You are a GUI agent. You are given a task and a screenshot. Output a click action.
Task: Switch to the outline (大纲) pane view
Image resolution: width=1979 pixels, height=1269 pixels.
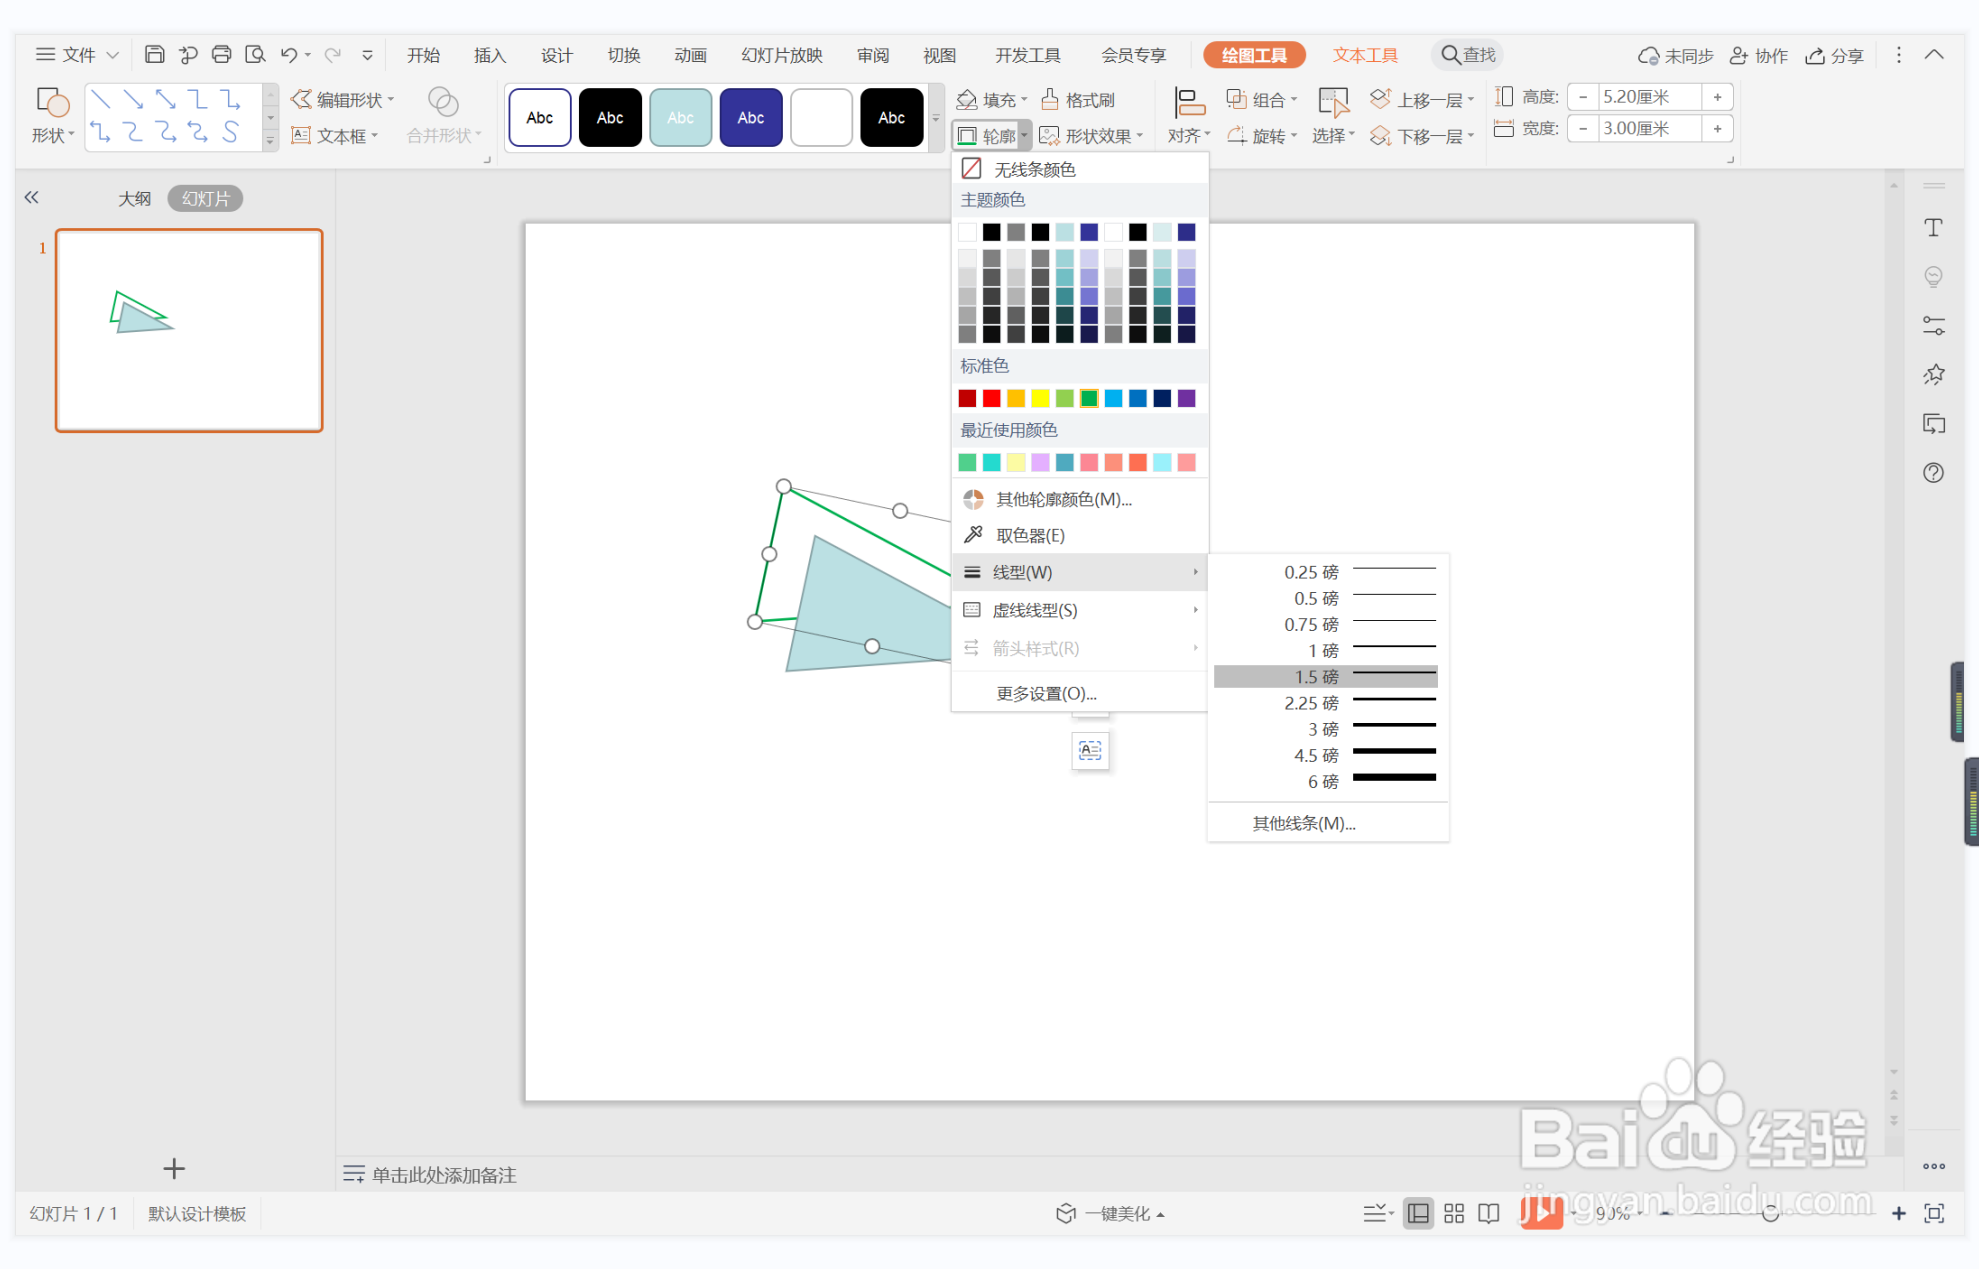[134, 198]
